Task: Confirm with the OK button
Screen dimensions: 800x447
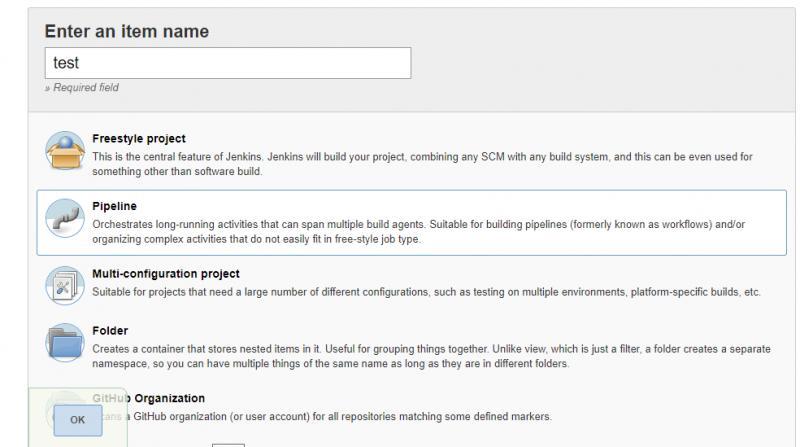Action: 78,420
